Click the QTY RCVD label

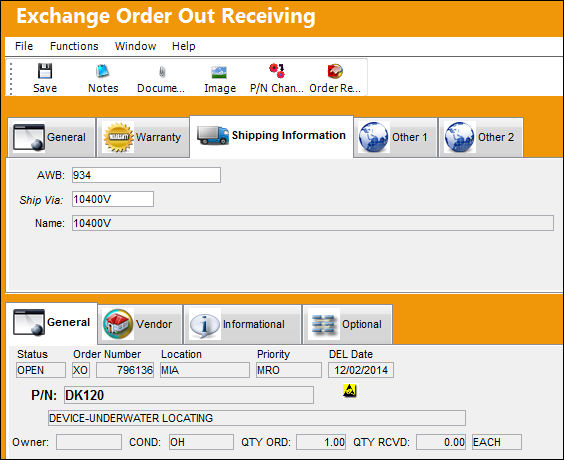(381, 442)
